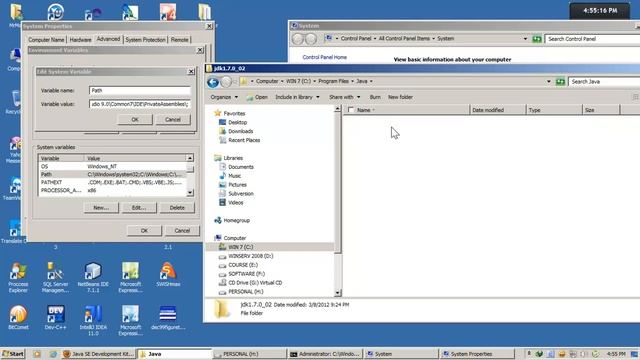Click refresh icon beside Java address bar
The image size is (640, 360).
click(x=560, y=82)
